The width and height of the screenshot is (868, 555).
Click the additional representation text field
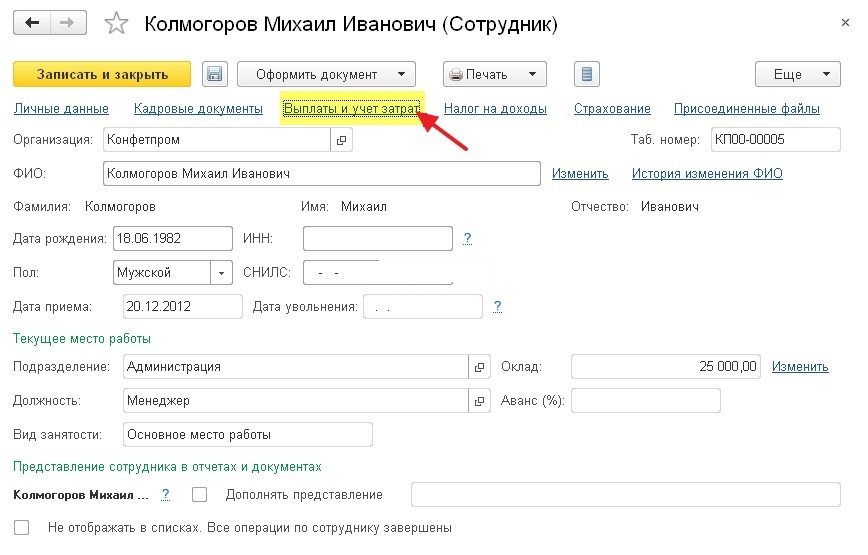tap(626, 495)
